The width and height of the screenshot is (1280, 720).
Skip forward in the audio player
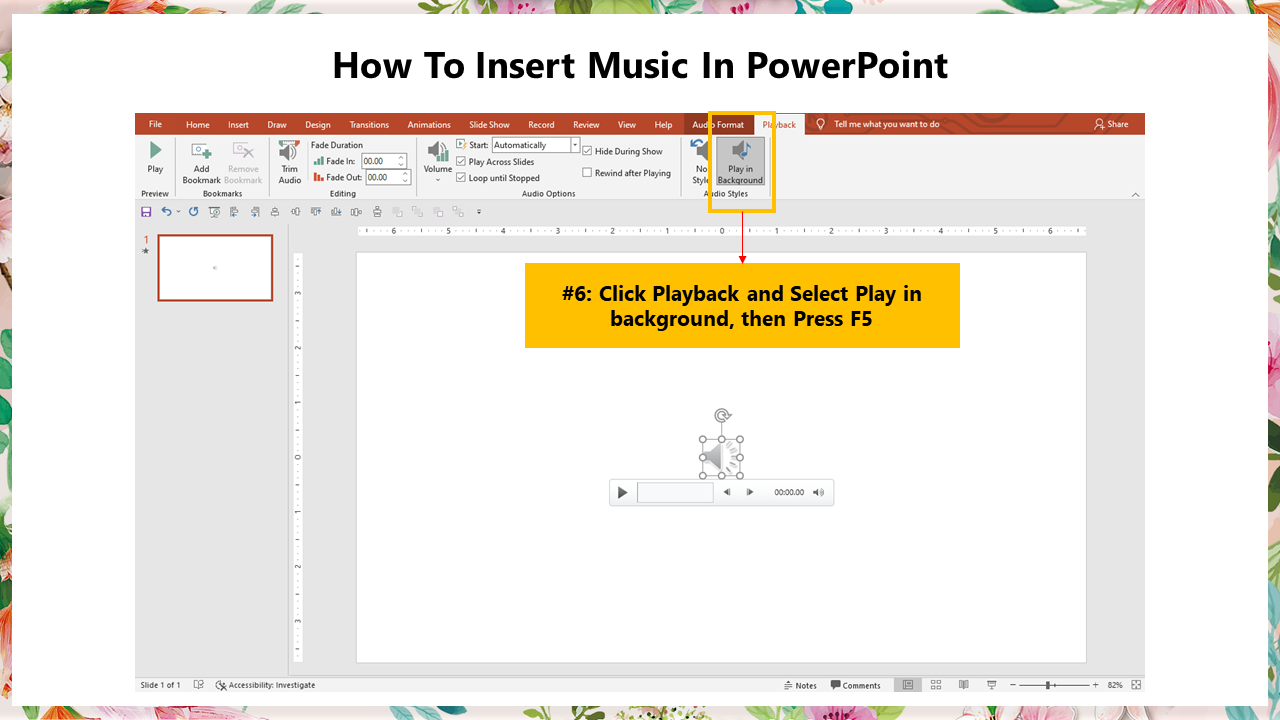(x=750, y=492)
